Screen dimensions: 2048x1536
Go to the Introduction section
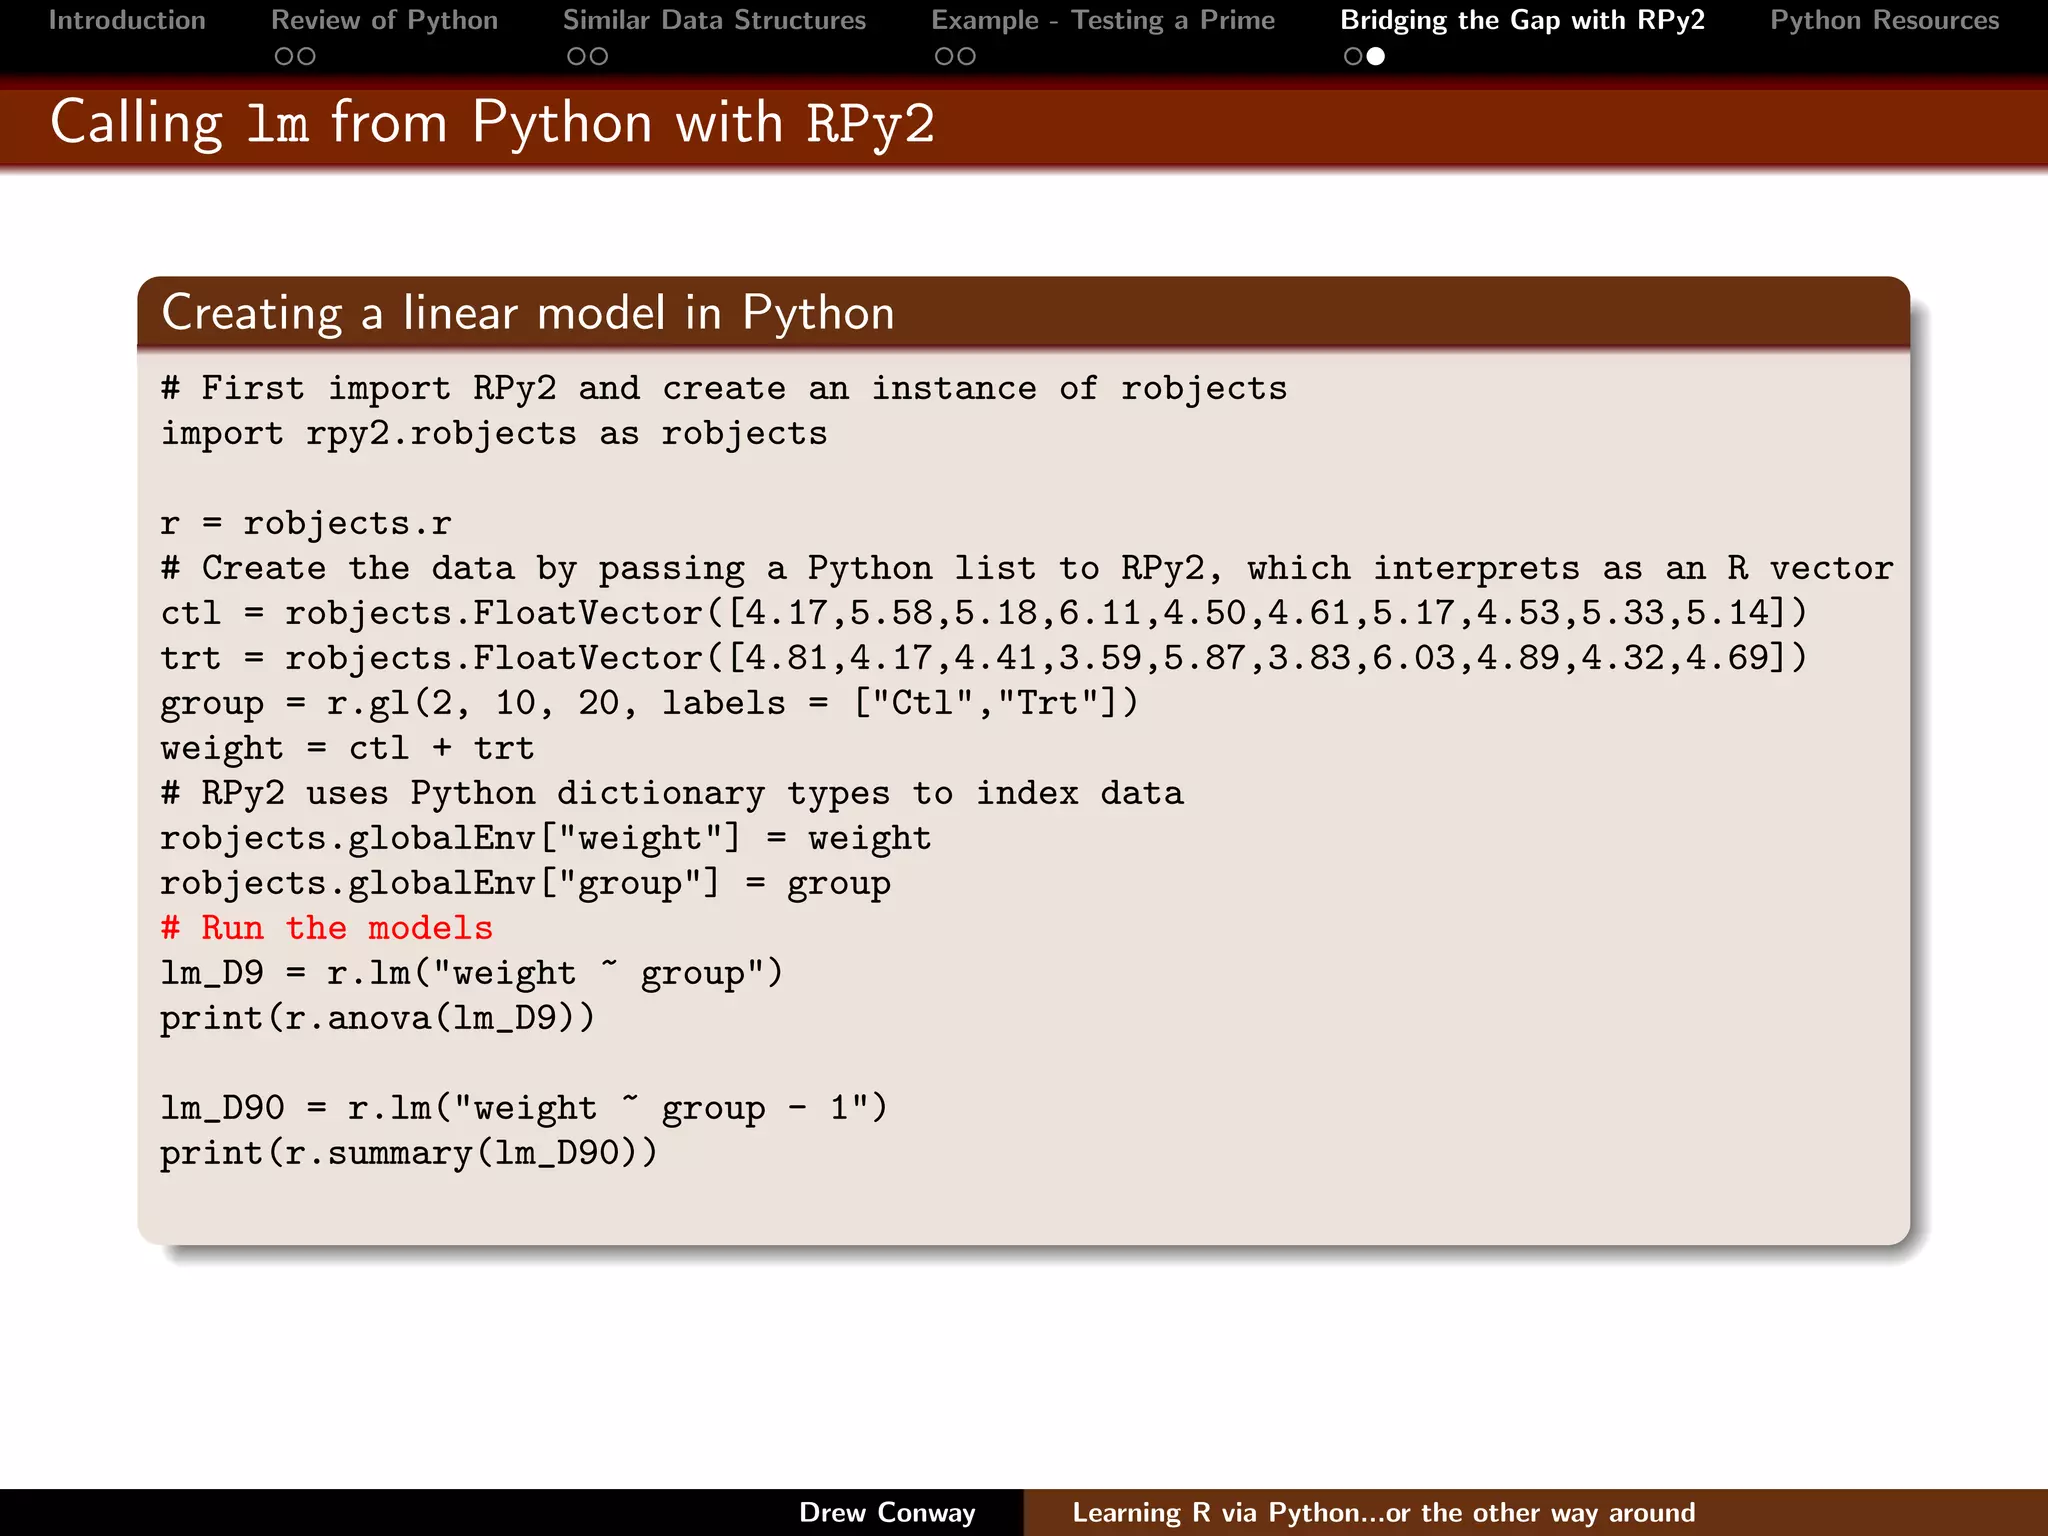pos(127,20)
